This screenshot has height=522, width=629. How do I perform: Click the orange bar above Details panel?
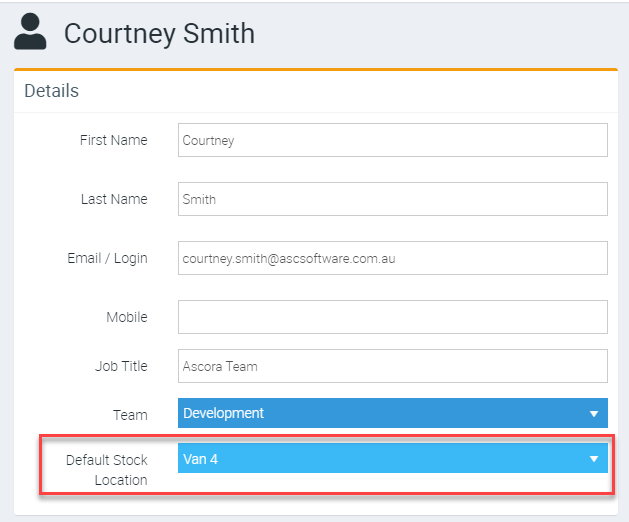pos(315,69)
